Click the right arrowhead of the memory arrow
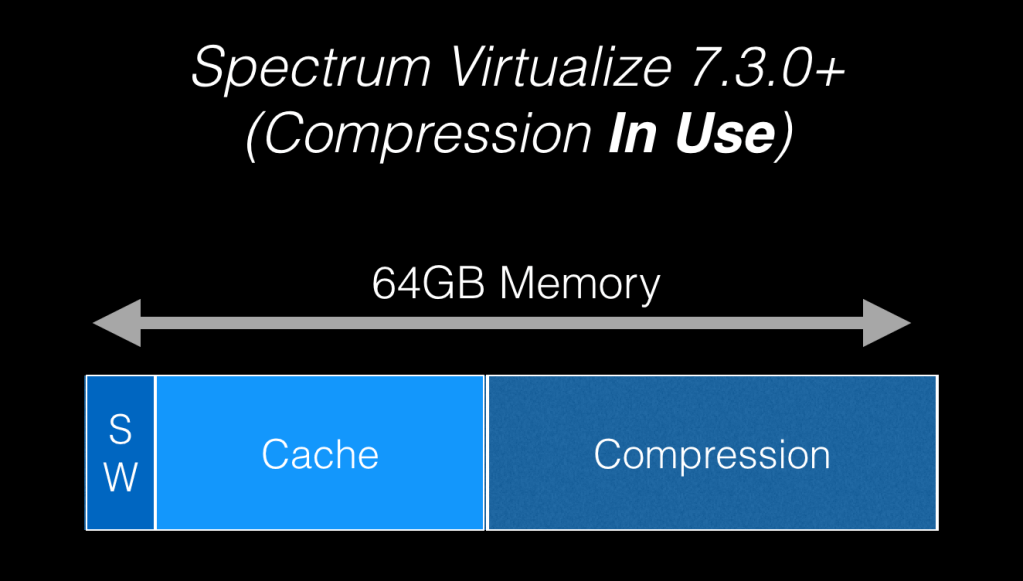The height and width of the screenshot is (581, 1023). click(x=886, y=323)
